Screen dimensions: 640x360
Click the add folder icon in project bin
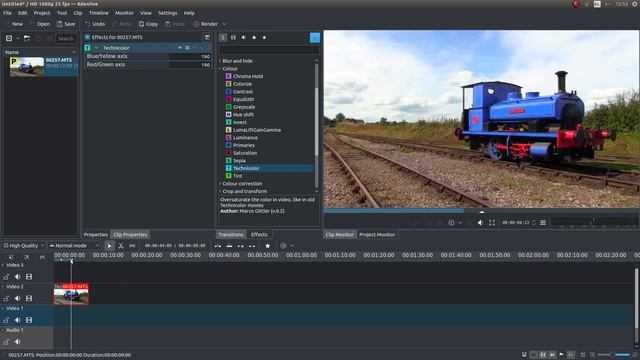(x=27, y=38)
